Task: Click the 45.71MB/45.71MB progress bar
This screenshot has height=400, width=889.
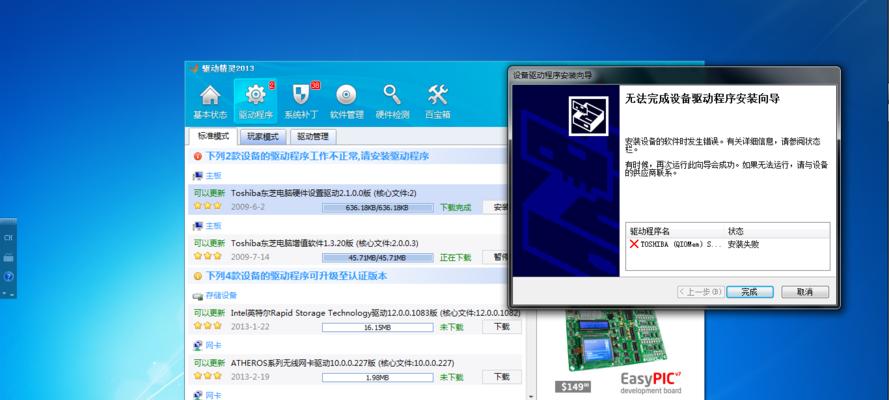Action: [378, 258]
